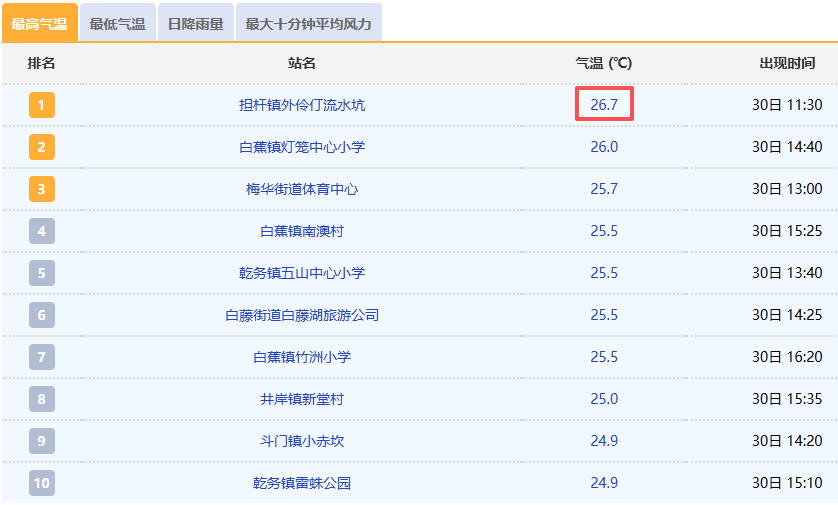Click the rank 8 gray badge

pyautogui.click(x=42, y=399)
